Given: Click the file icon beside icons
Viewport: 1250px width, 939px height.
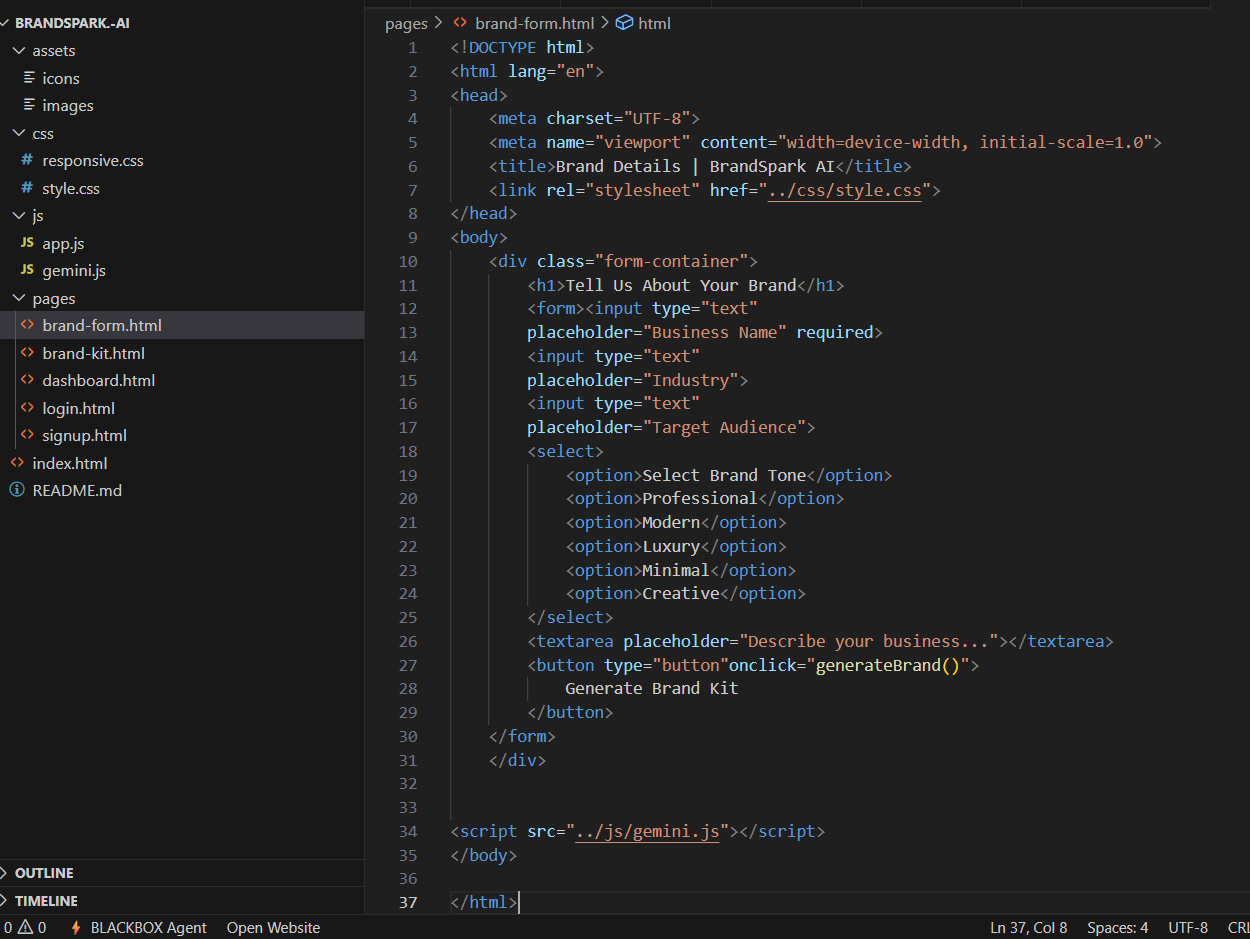Looking at the screenshot, I should (29, 78).
